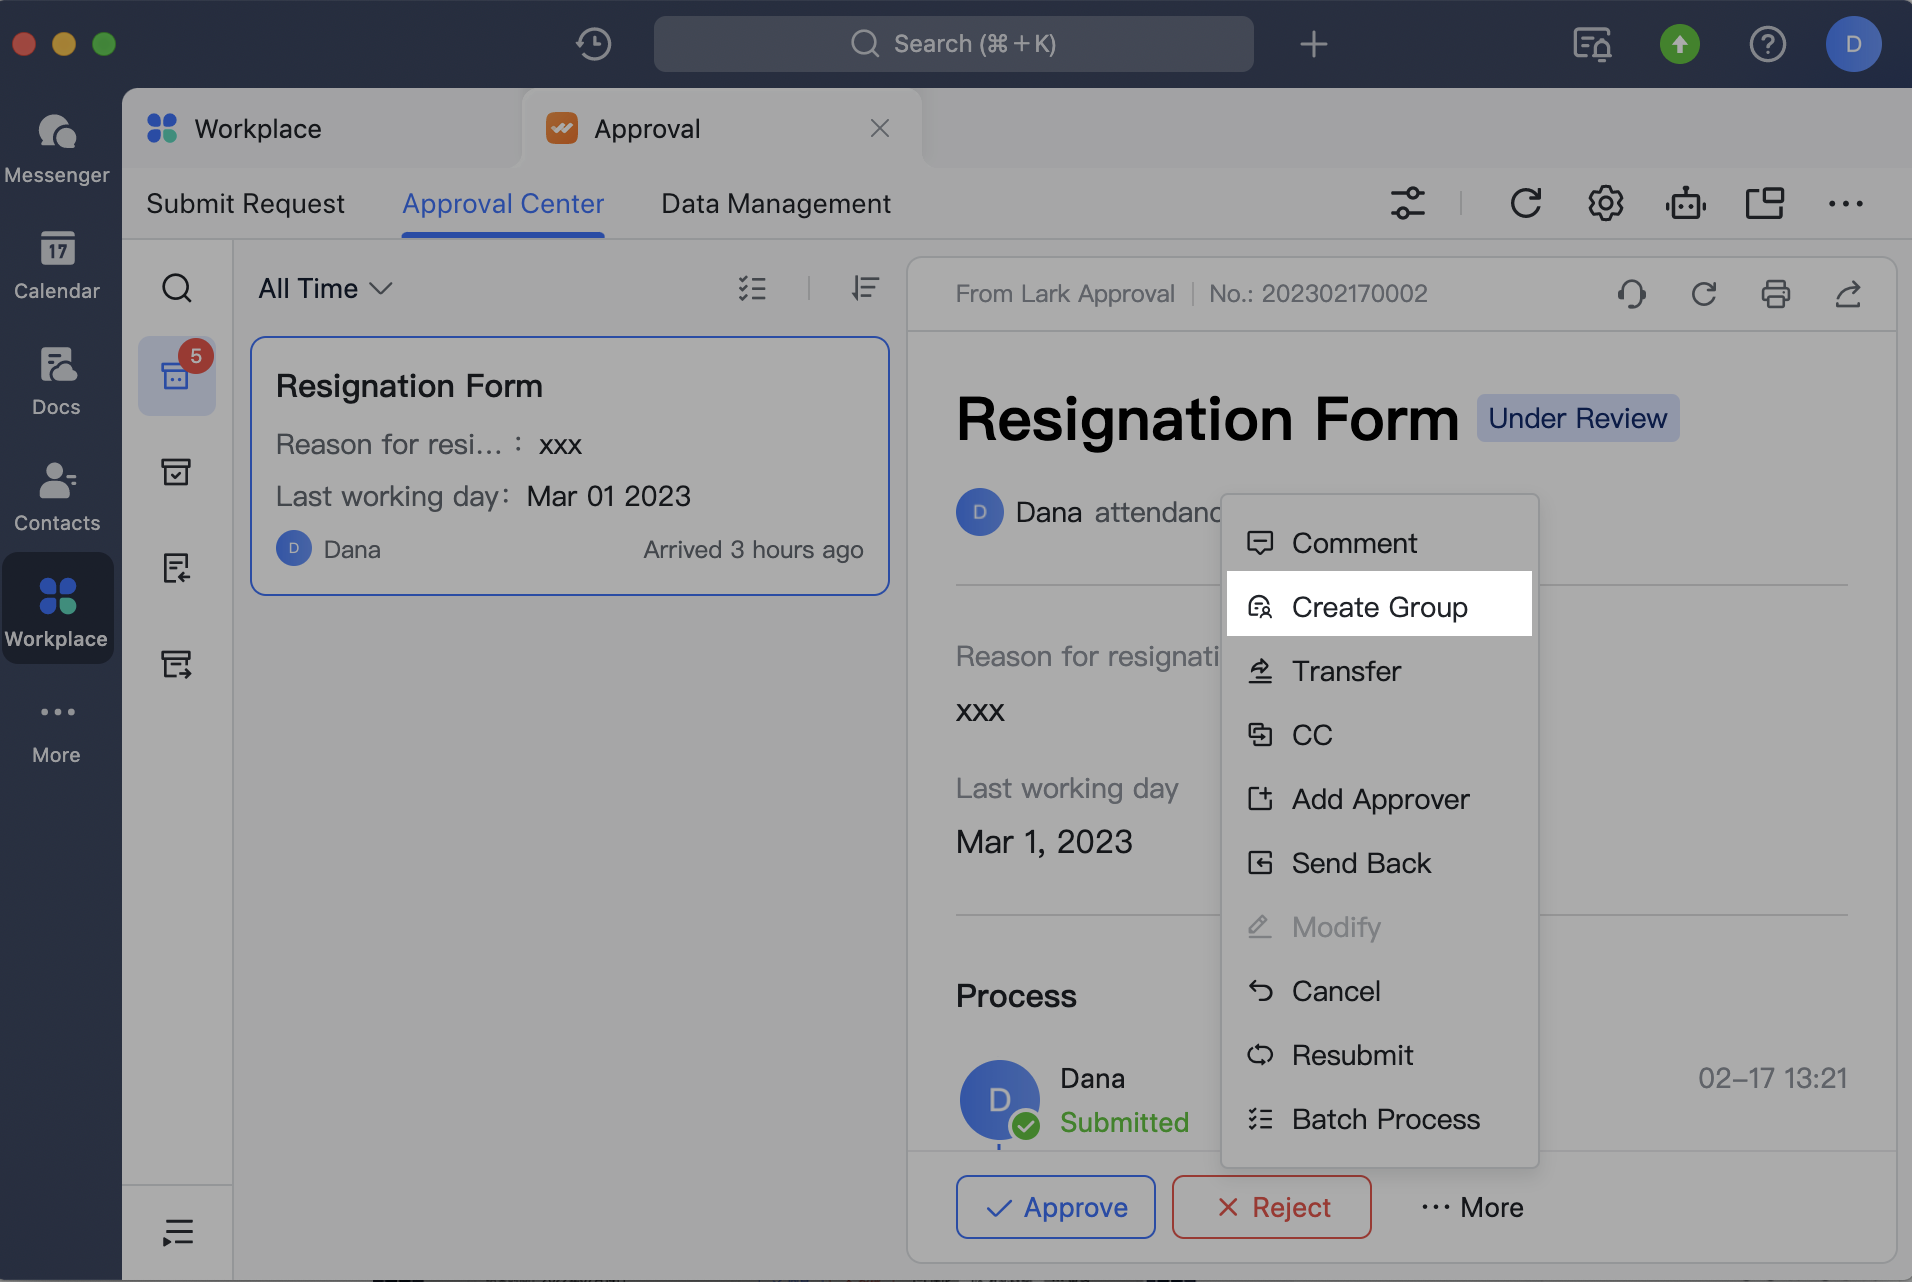
Task: Switch to the Data Management tab
Action: [x=775, y=204]
